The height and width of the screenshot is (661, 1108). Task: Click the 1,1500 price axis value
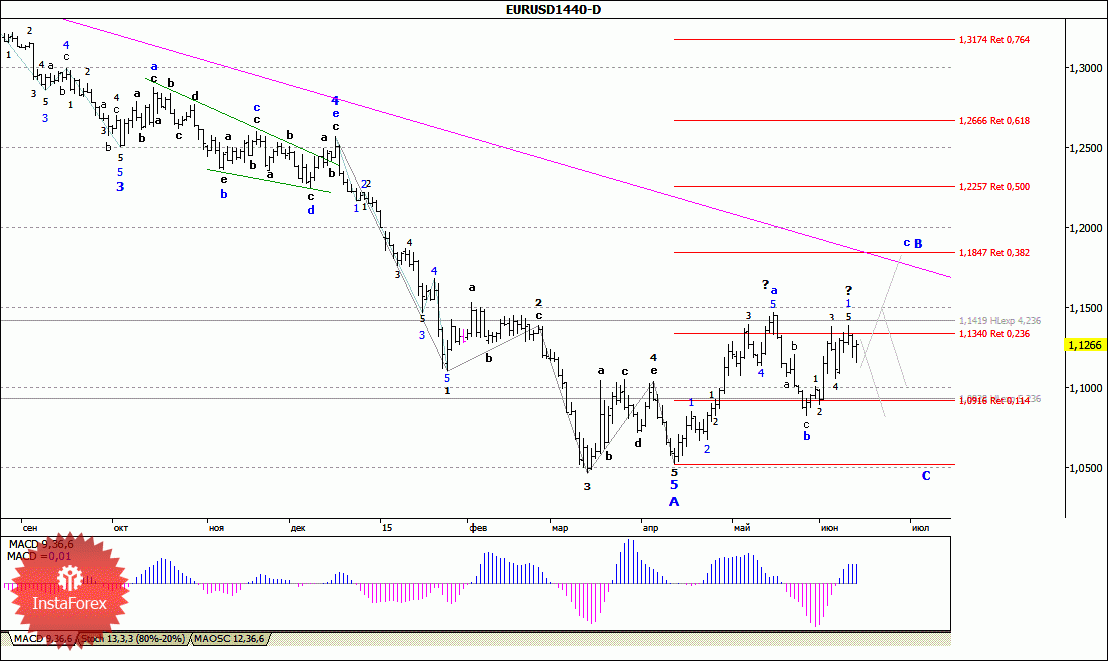[x=1087, y=308]
